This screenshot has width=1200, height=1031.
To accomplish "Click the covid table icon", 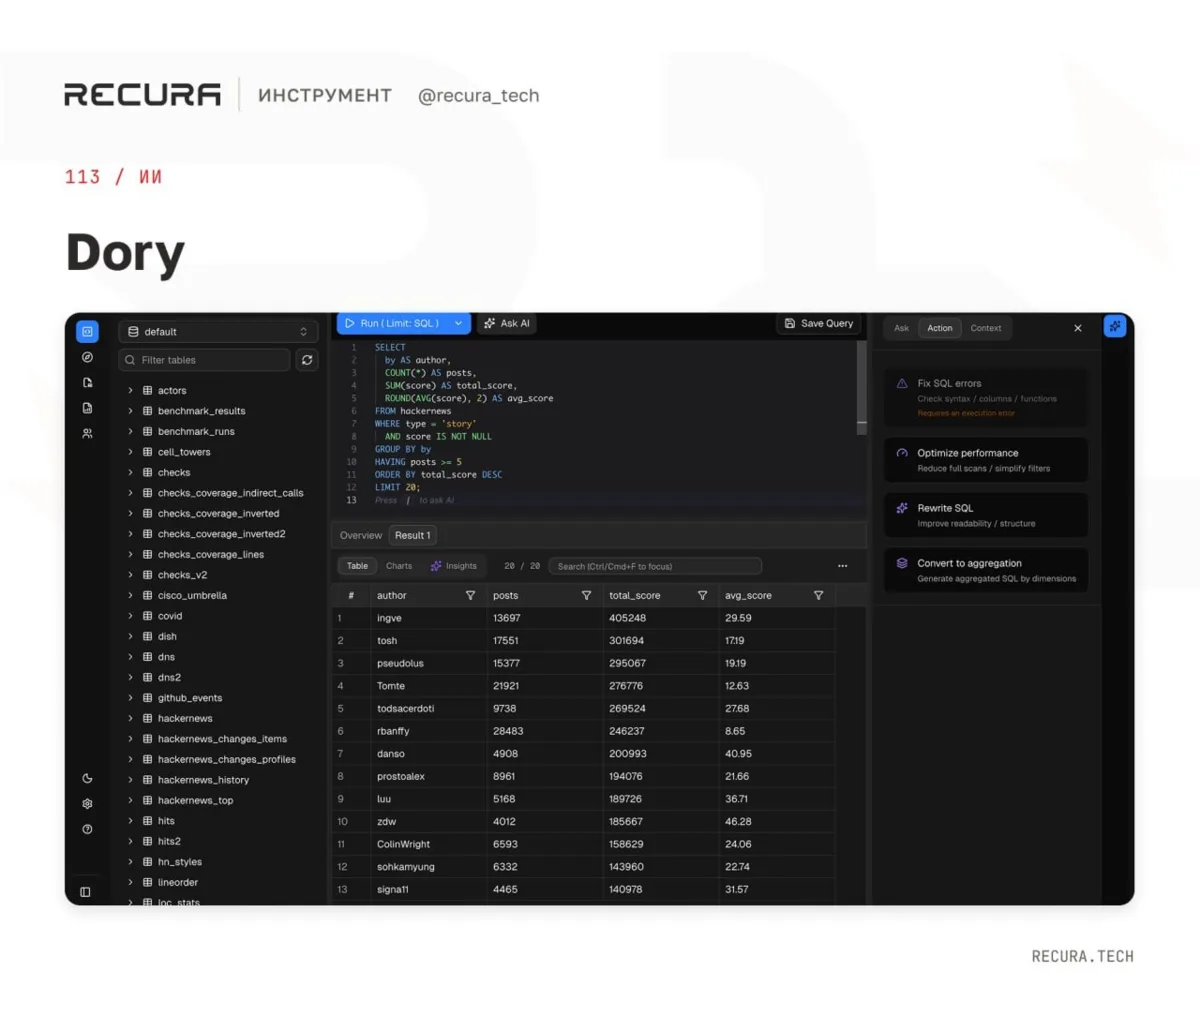I will [x=148, y=616].
